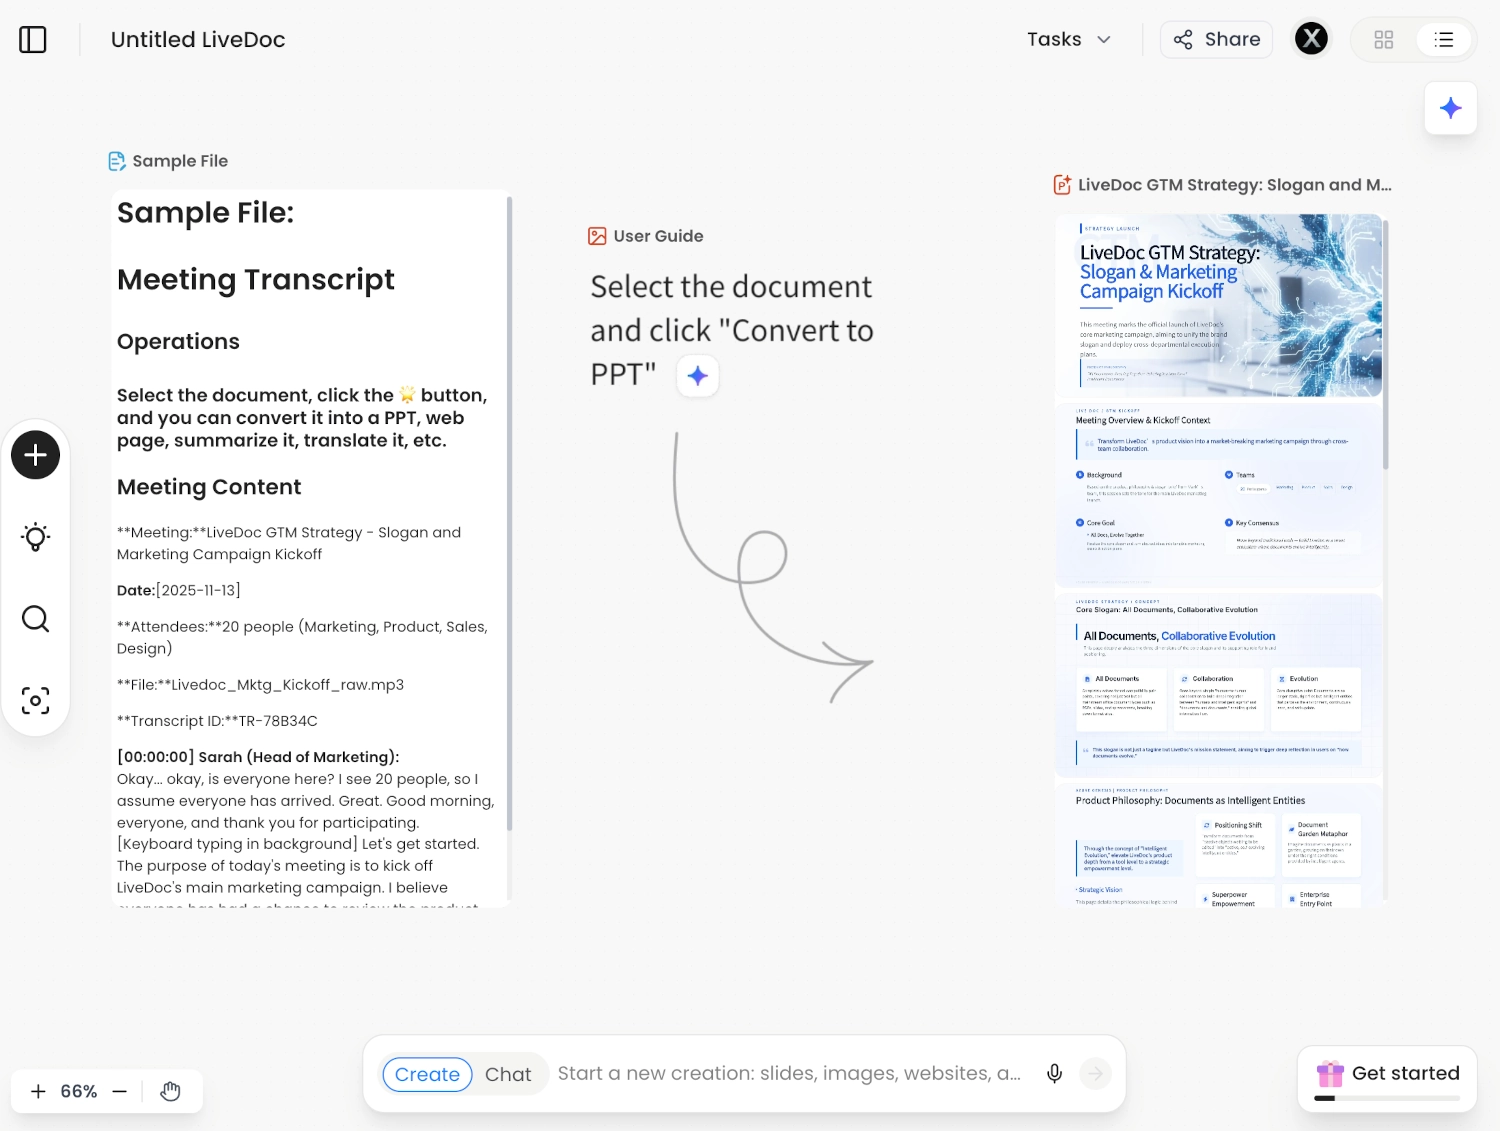Open the Get started gift panel

pyautogui.click(x=1387, y=1078)
